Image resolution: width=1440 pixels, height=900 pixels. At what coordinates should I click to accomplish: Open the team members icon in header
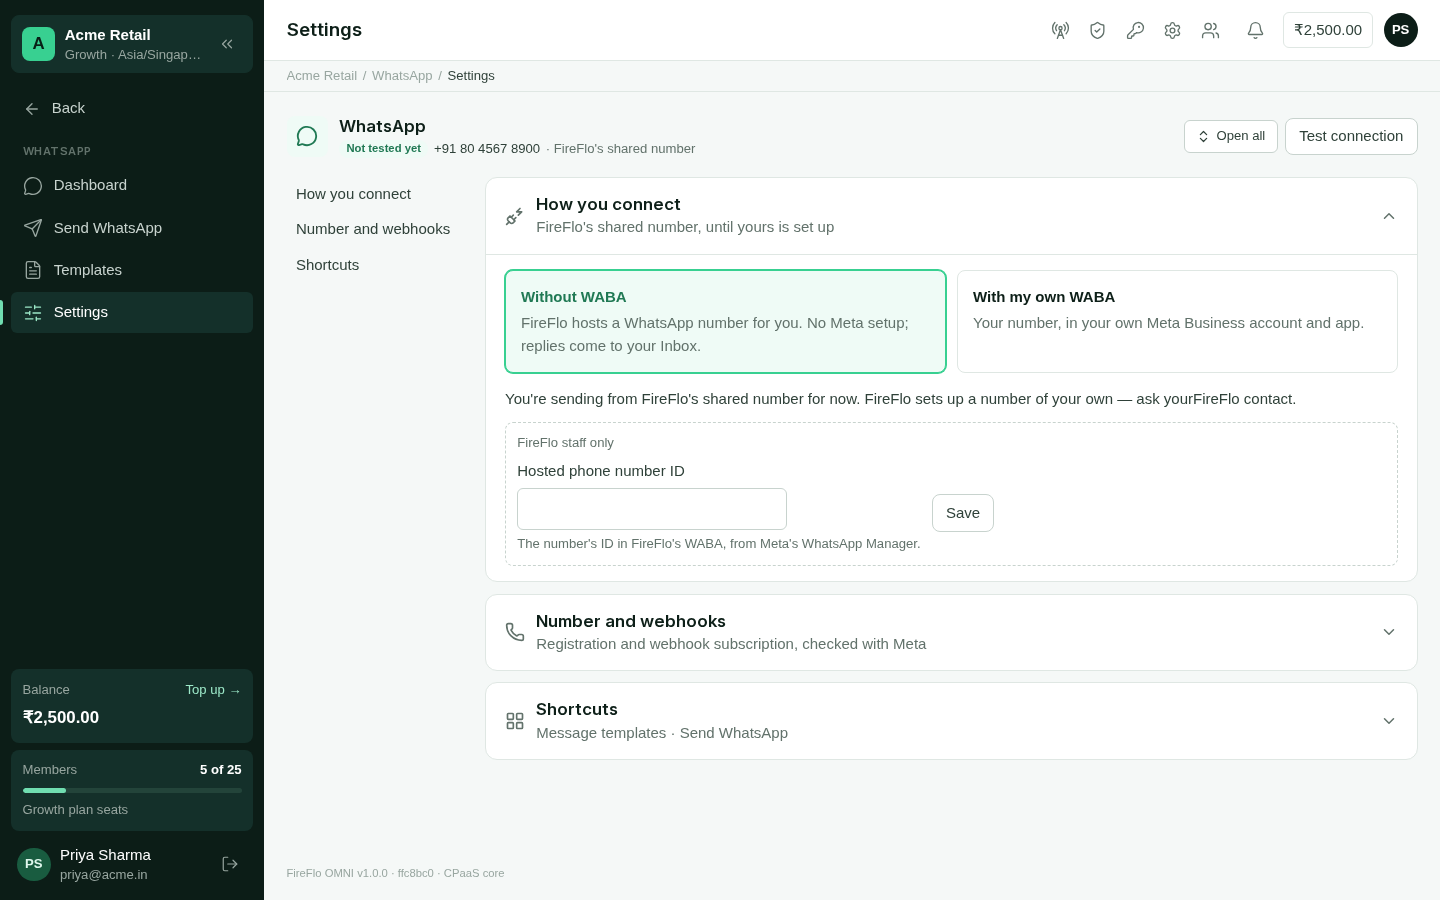pos(1210,30)
